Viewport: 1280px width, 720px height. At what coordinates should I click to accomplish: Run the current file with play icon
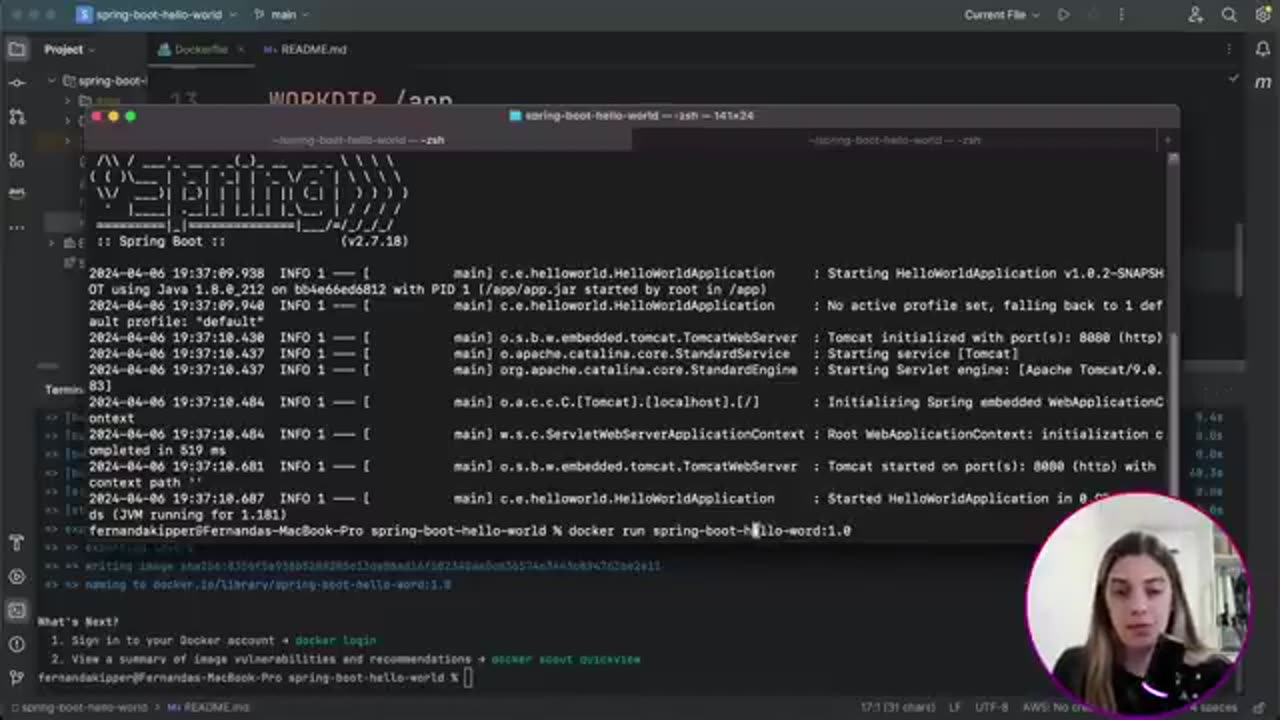[x=1063, y=15]
